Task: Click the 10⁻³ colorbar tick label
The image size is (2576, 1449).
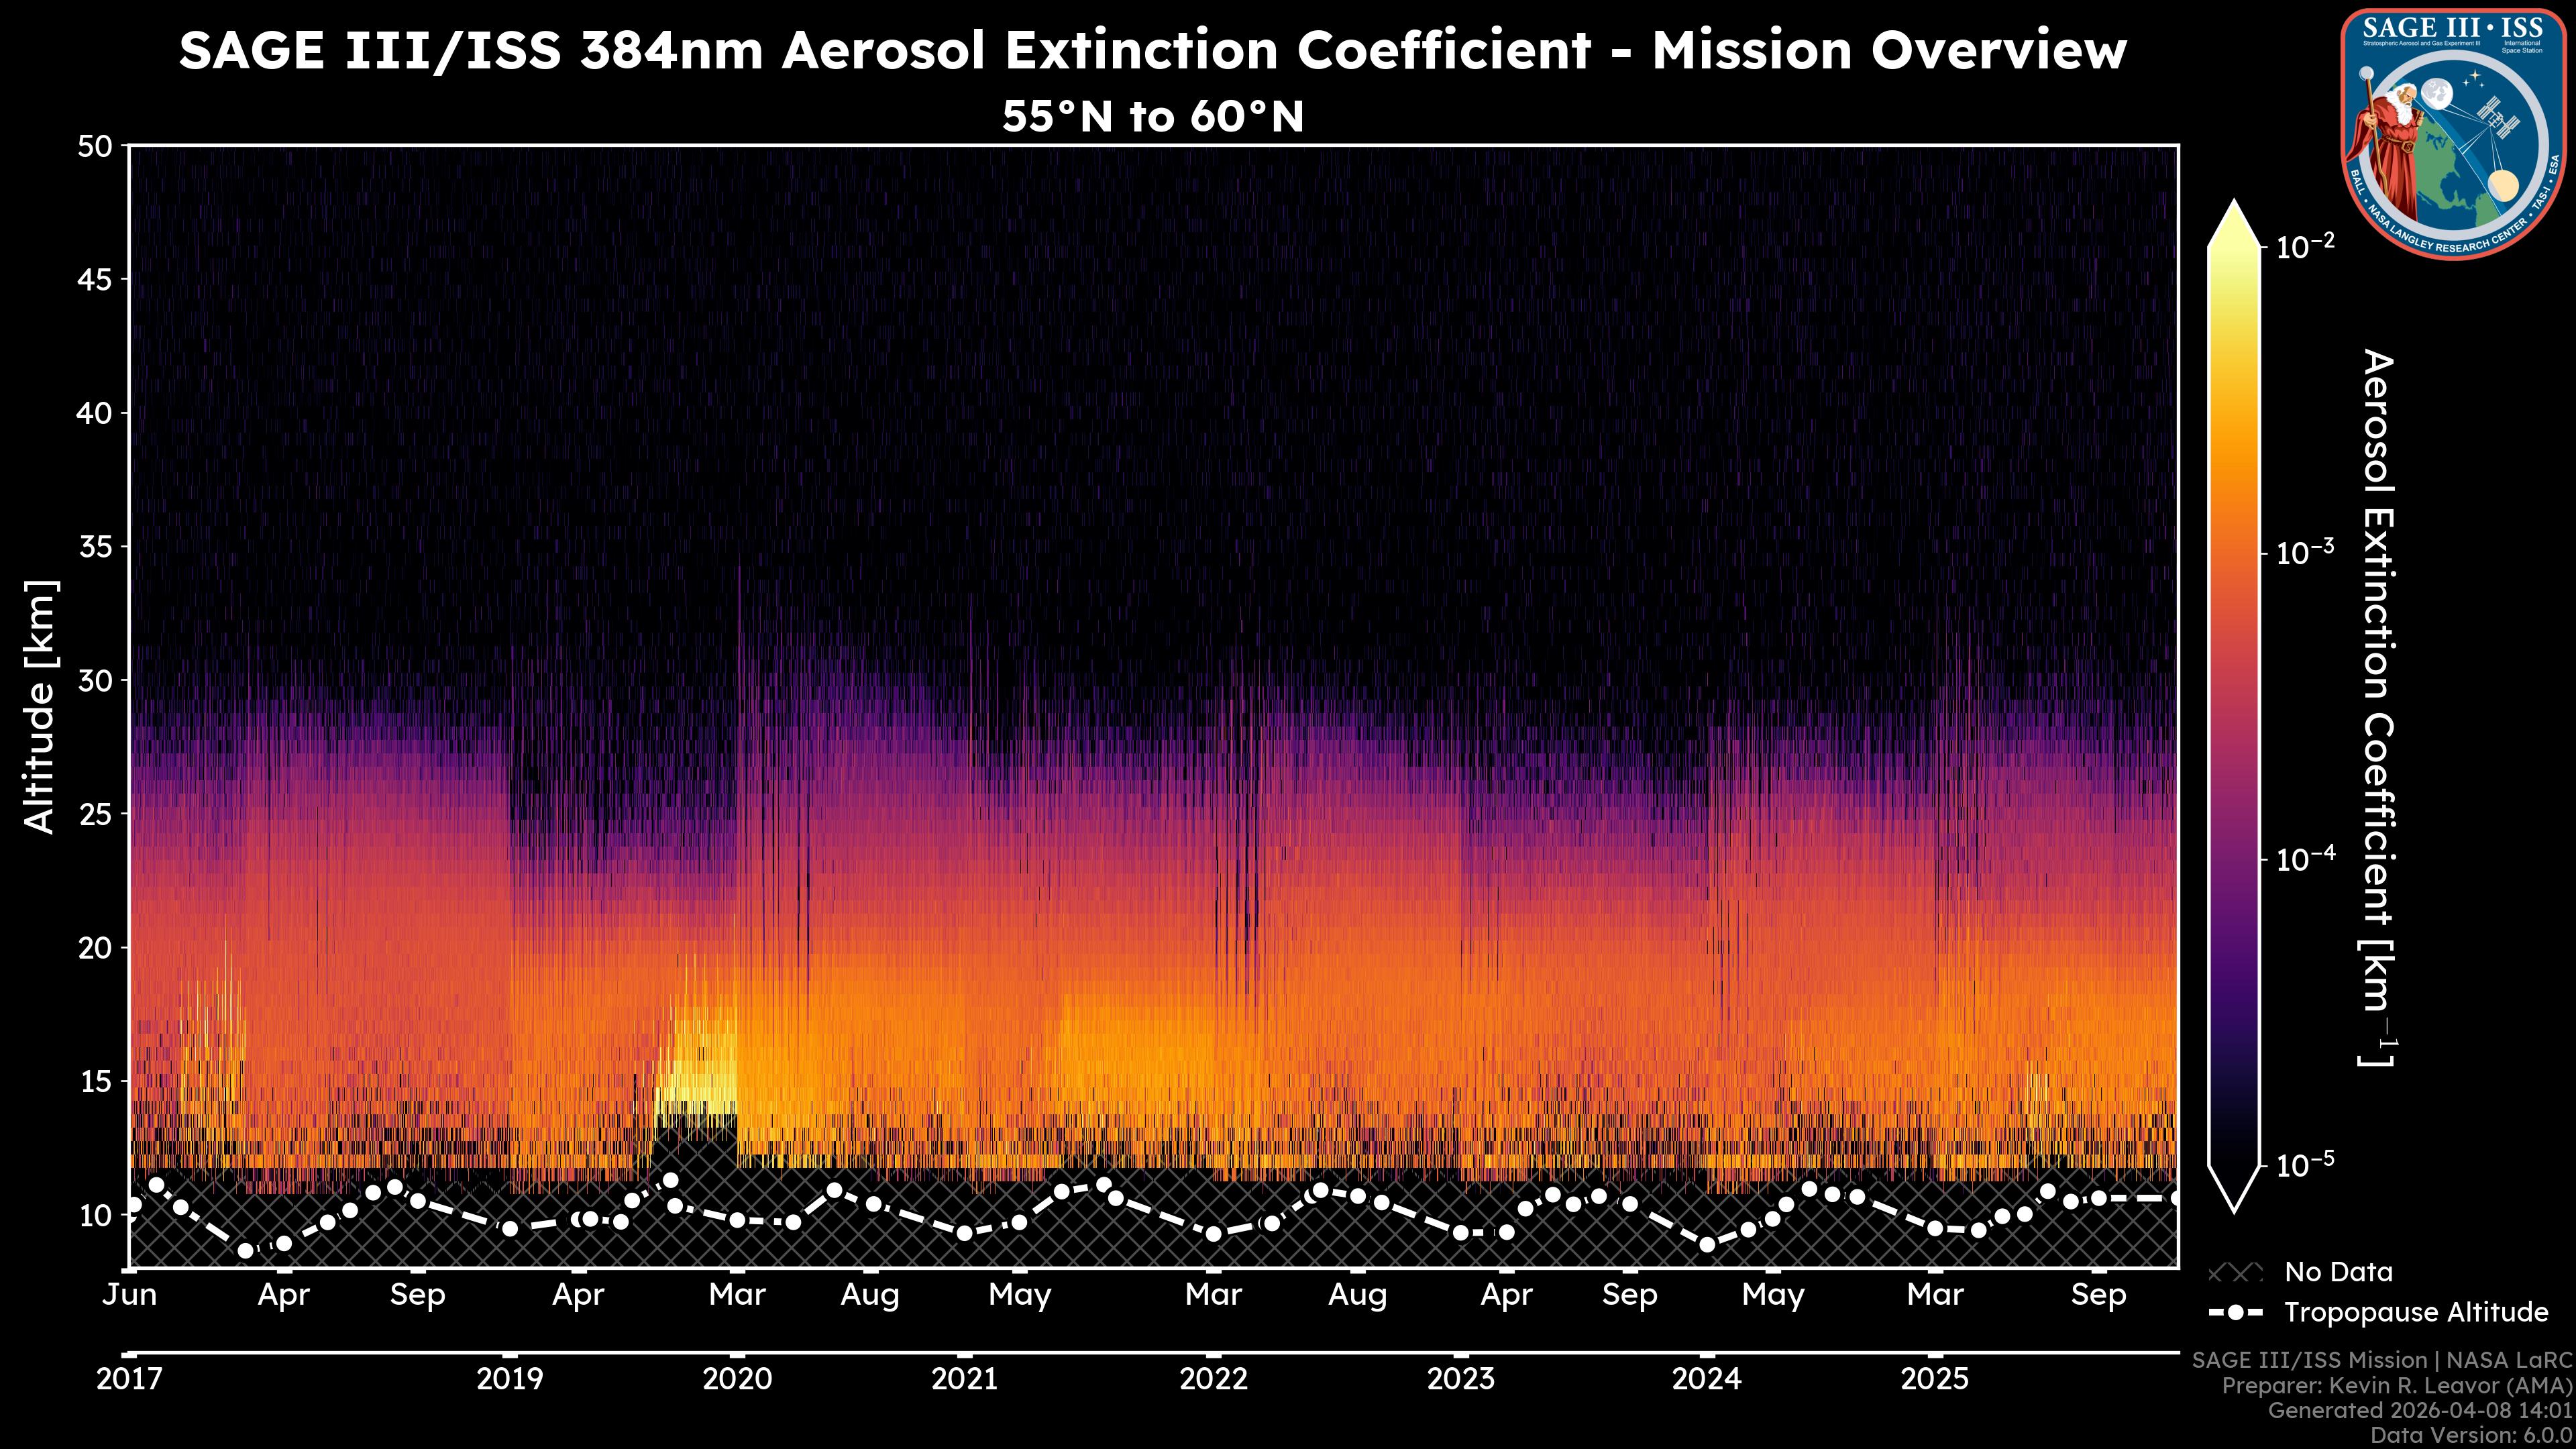Action: 2306,552
